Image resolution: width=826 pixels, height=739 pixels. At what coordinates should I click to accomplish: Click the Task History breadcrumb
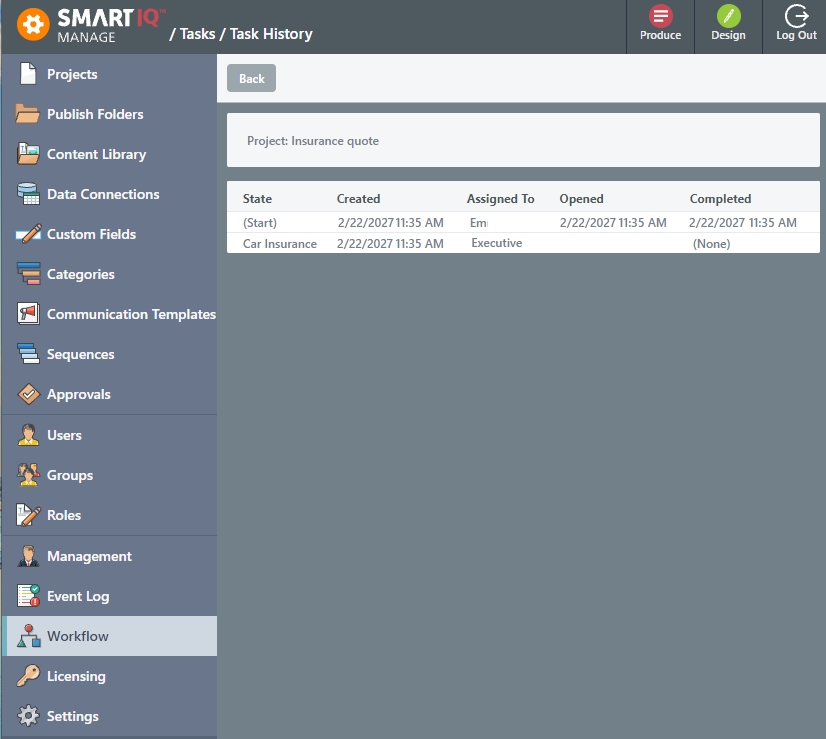coord(271,34)
